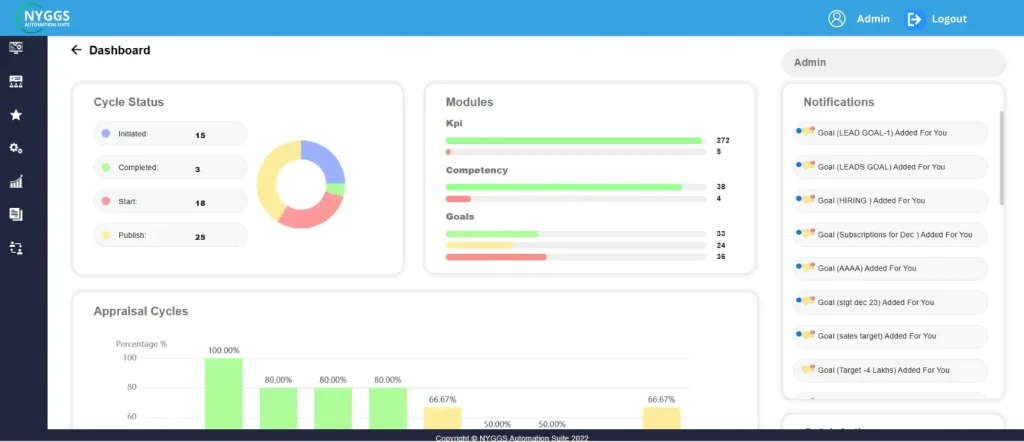Click the AAAA notification message icon
This screenshot has height=442, width=1024.
(808, 268)
